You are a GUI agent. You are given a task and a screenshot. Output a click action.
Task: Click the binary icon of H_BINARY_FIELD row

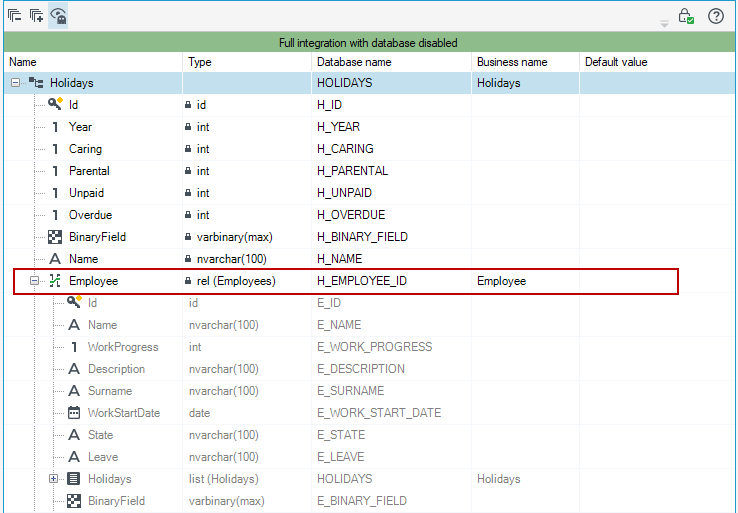pyautogui.click(x=55, y=237)
